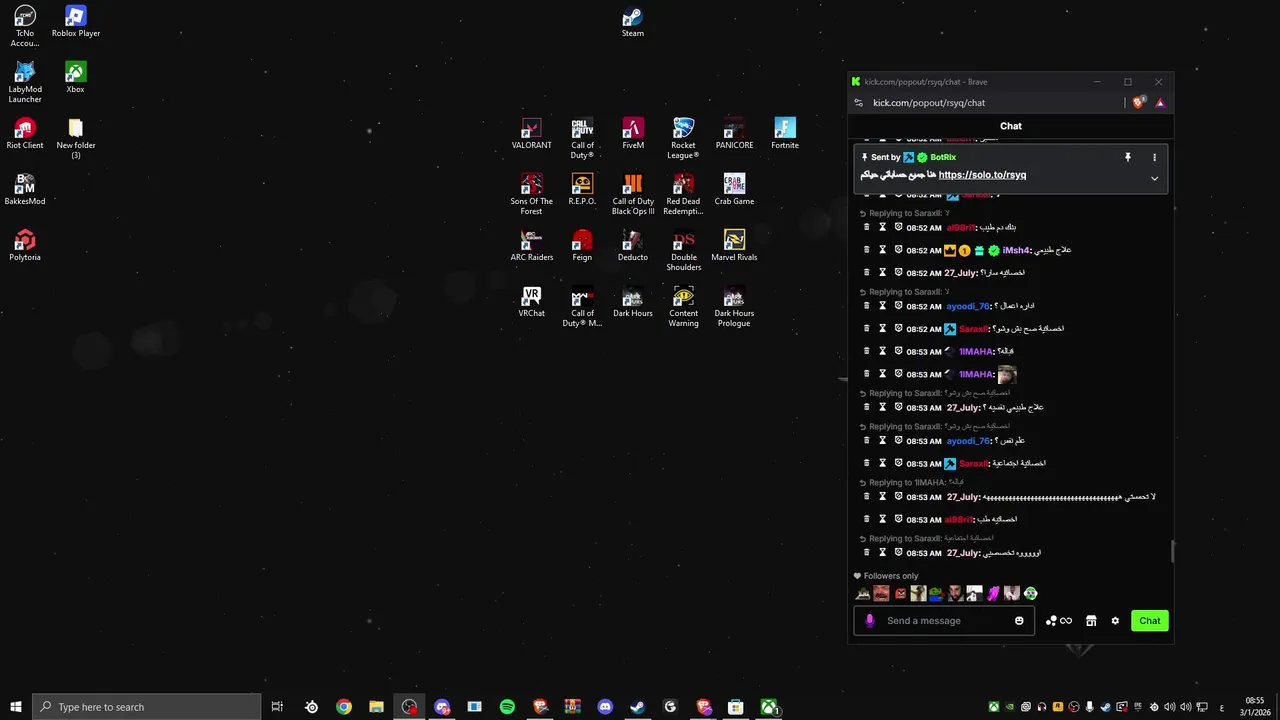
Task: Select Call of Duty Black Ops III icon
Action: (632, 194)
